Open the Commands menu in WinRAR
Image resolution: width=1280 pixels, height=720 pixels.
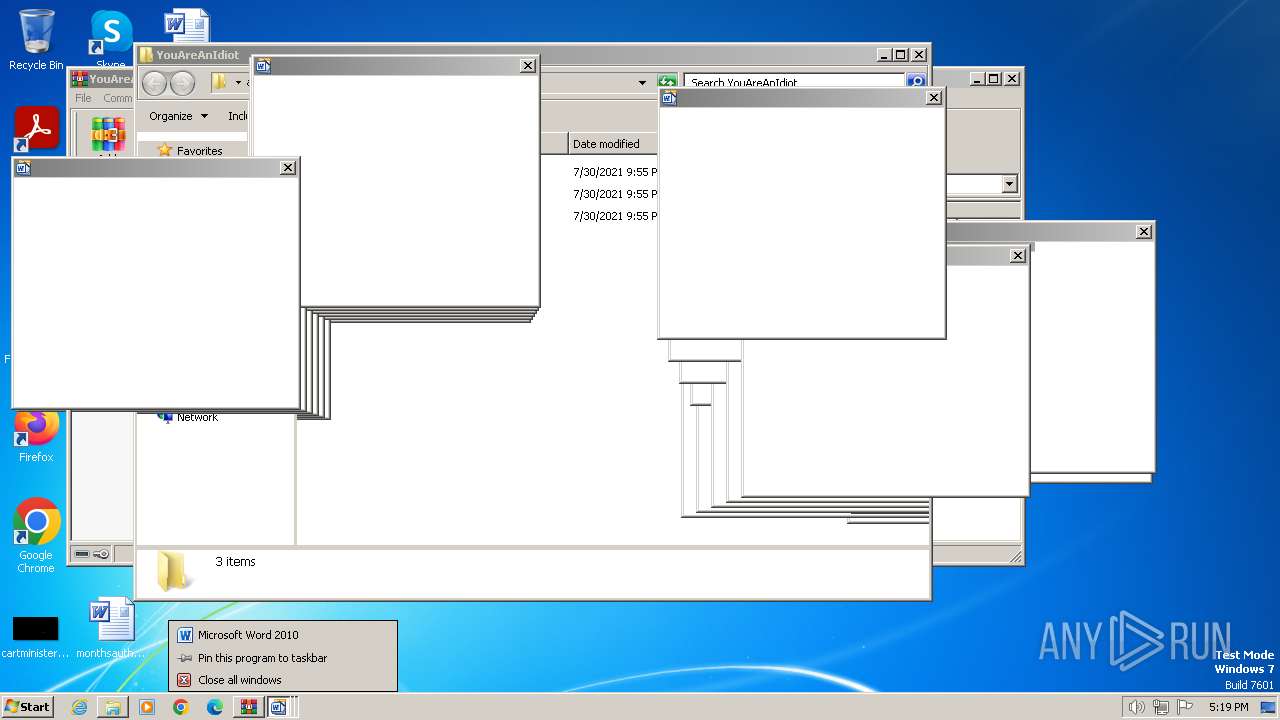coord(117,98)
